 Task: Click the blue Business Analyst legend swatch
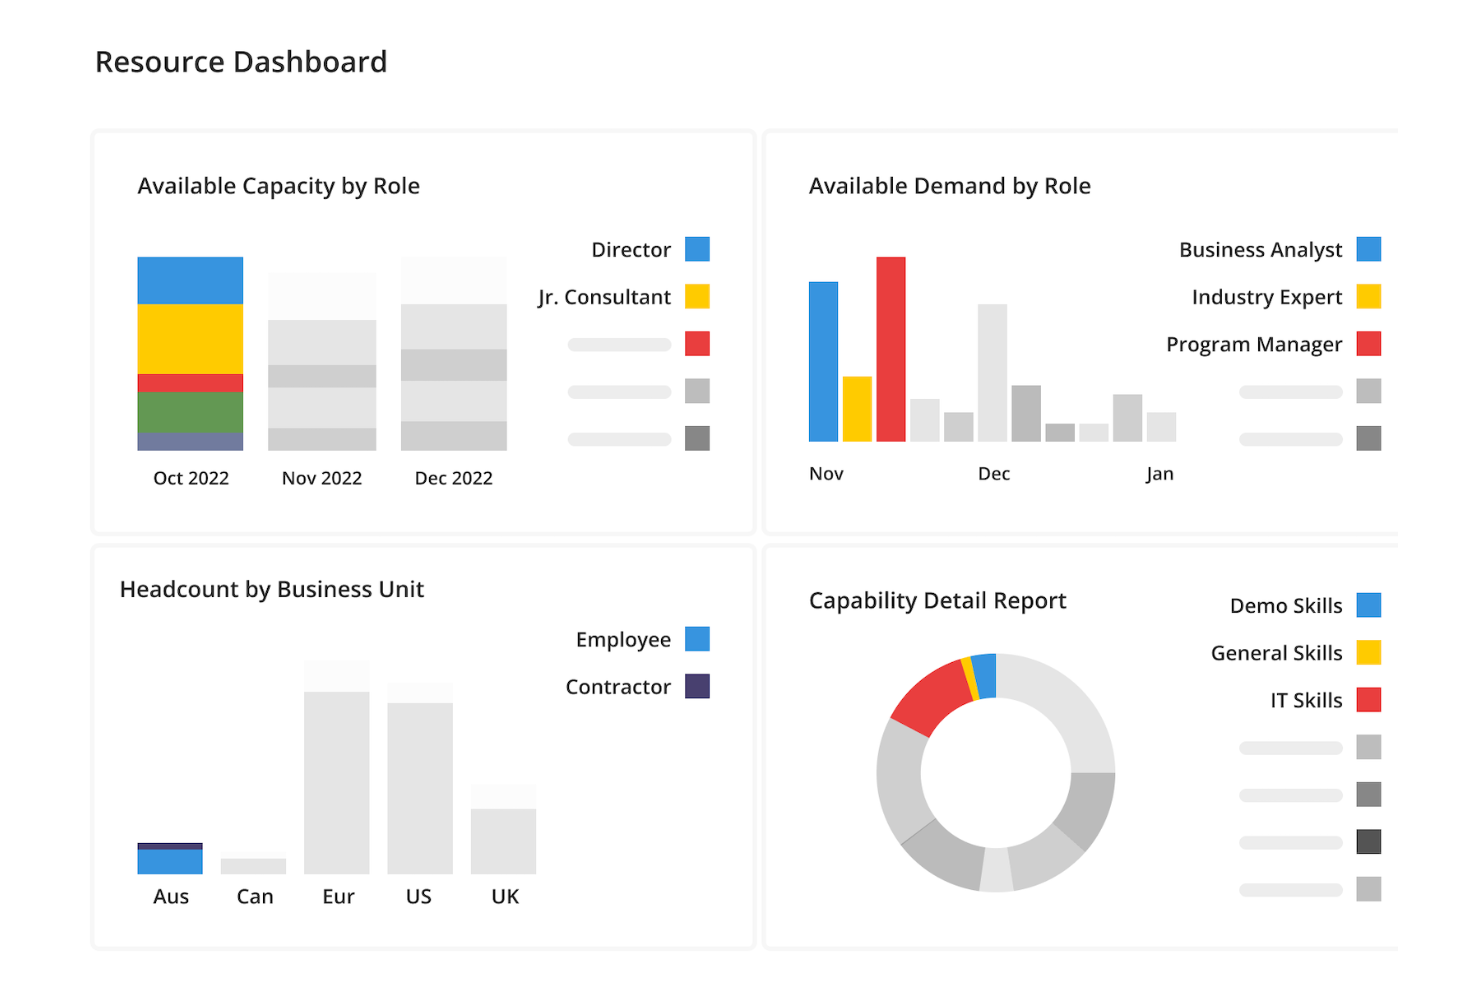click(x=1369, y=249)
